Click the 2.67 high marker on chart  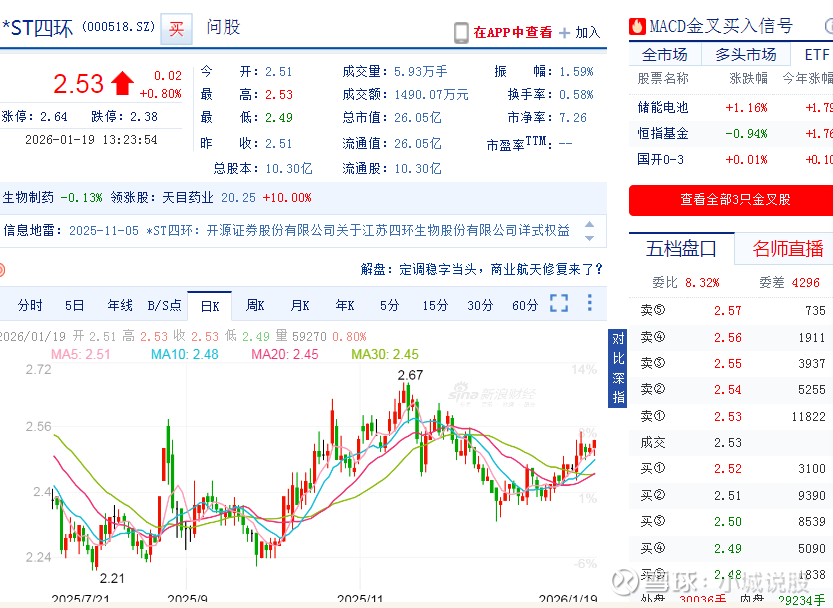(x=410, y=375)
